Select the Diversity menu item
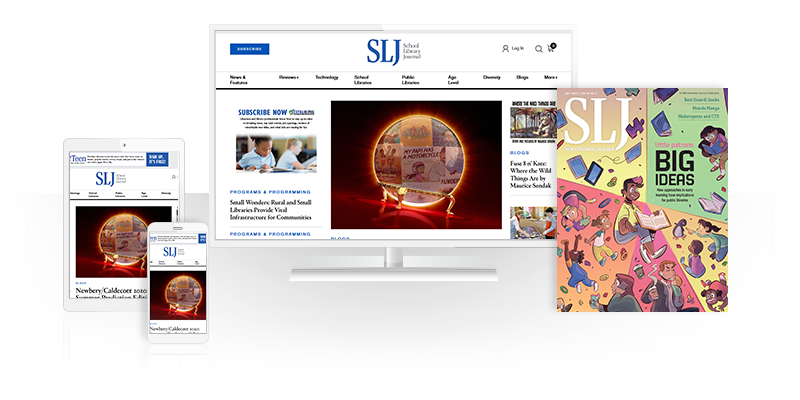Image resolution: width=800 pixels, height=400 pixels. pyautogui.click(x=492, y=77)
